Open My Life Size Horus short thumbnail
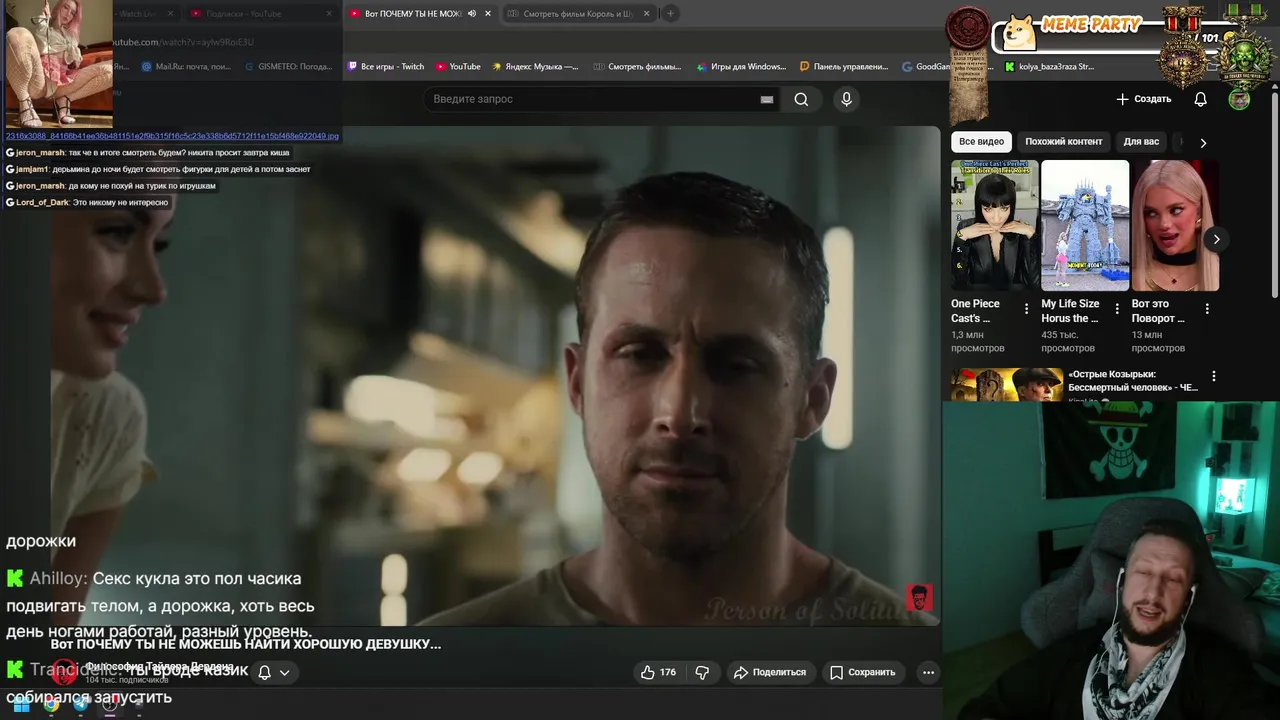 (1085, 226)
